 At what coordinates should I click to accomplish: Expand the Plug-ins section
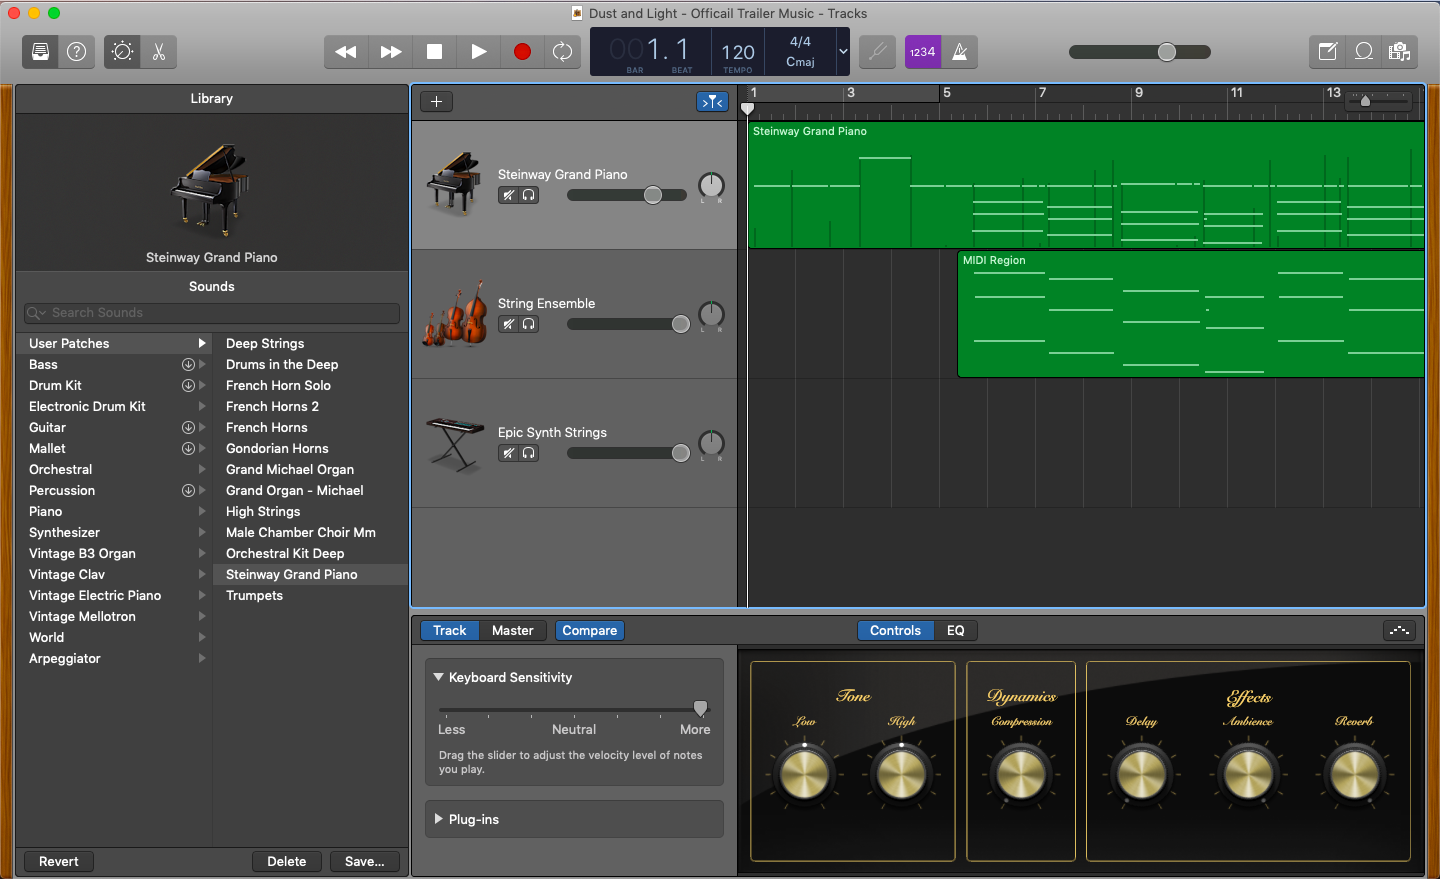[440, 819]
